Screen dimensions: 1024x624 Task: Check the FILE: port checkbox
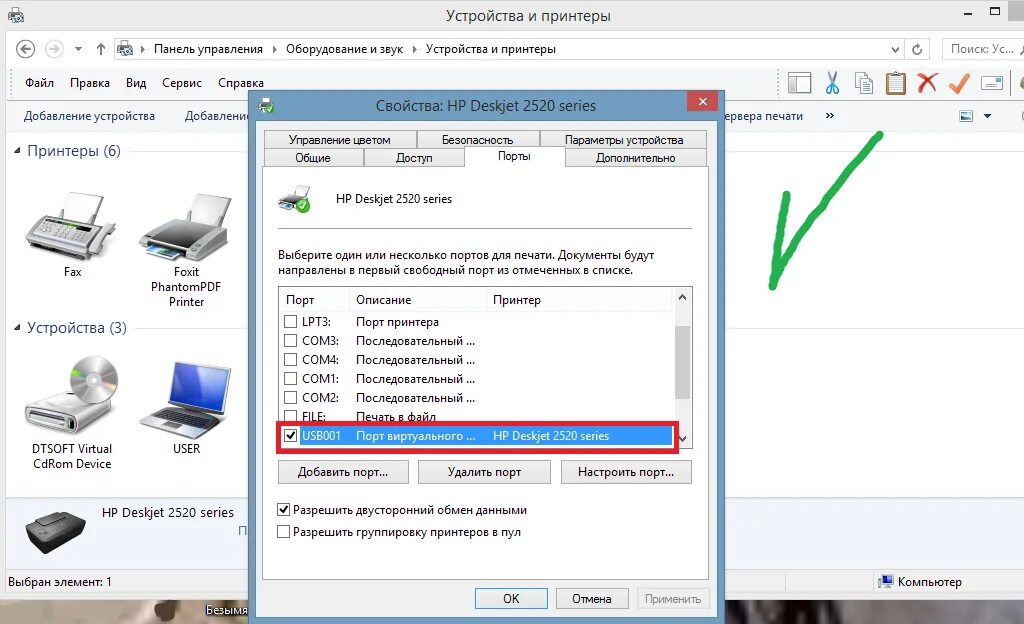point(291,416)
